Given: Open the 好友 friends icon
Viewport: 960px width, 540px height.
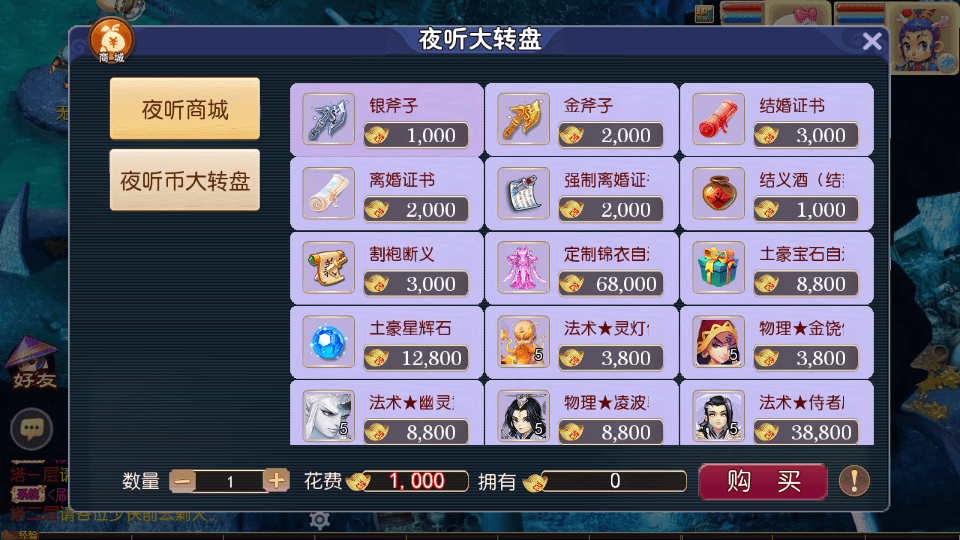Looking at the screenshot, I should pyautogui.click(x=34, y=362).
